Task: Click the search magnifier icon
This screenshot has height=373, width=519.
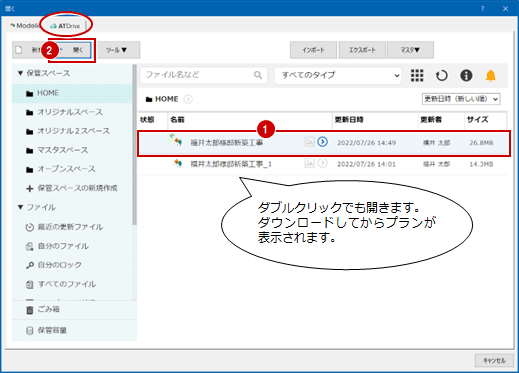Action: click(258, 75)
